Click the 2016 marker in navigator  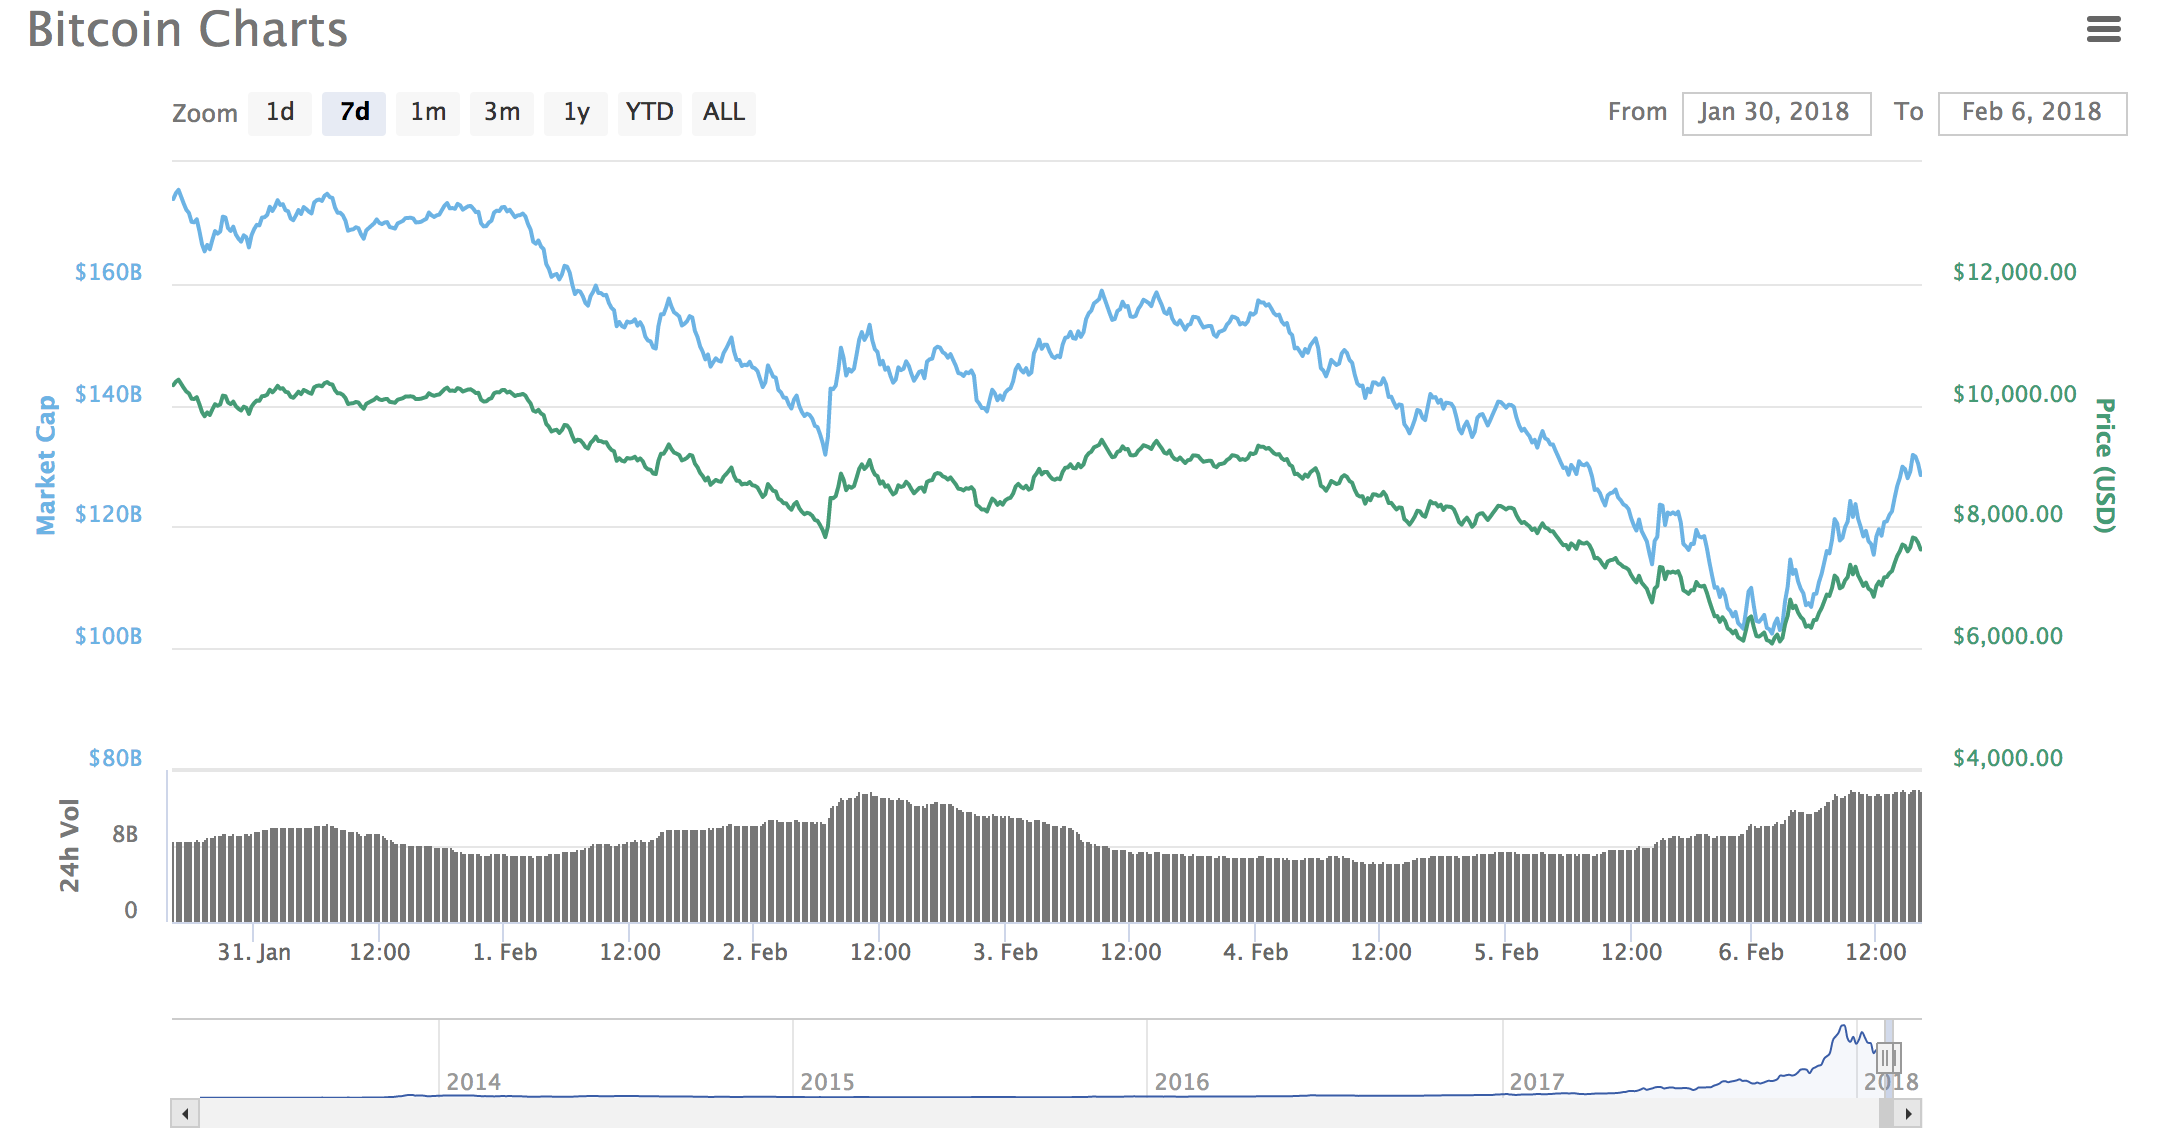point(1182,1082)
